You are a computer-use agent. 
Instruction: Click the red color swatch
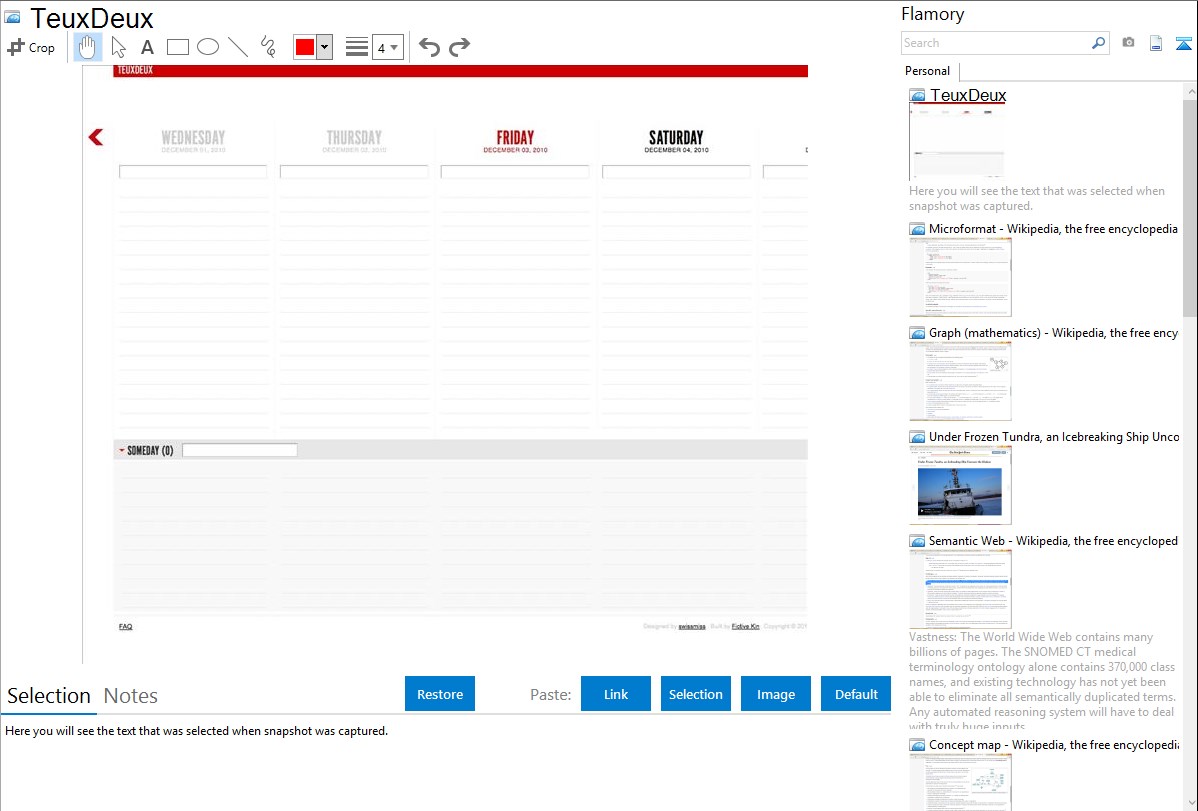[x=305, y=47]
